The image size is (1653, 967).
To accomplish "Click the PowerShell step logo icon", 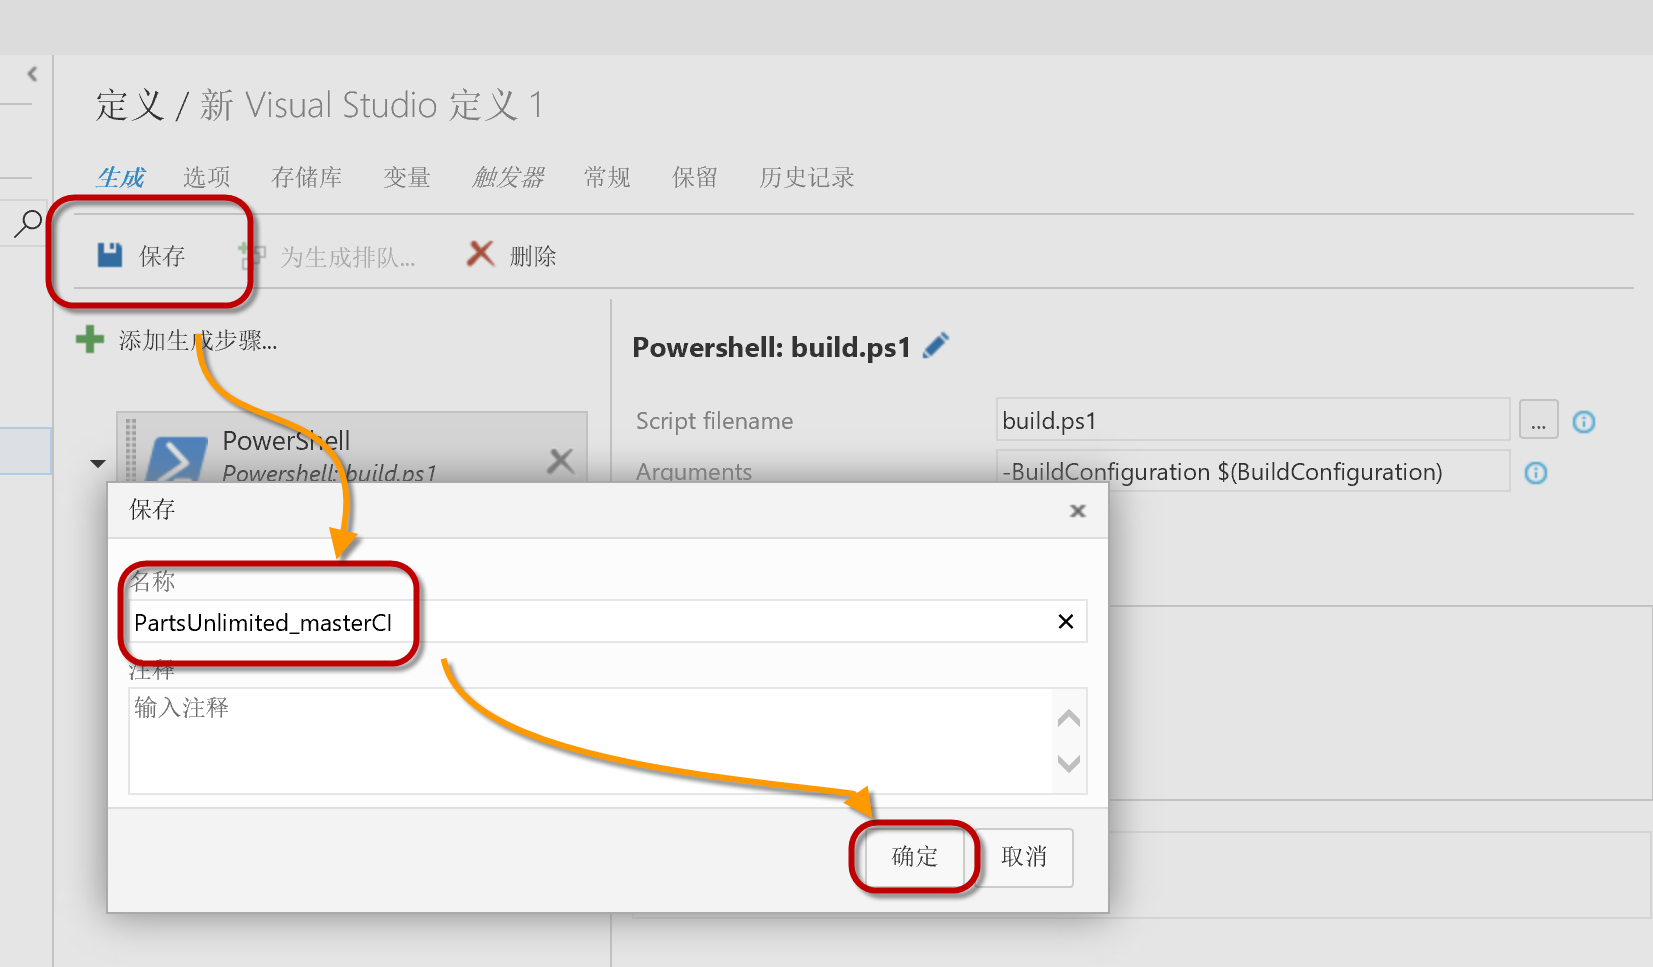I will (x=177, y=459).
